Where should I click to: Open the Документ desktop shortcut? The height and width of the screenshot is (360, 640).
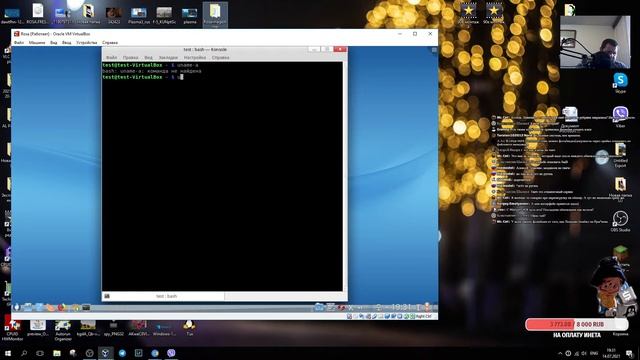pos(570,118)
